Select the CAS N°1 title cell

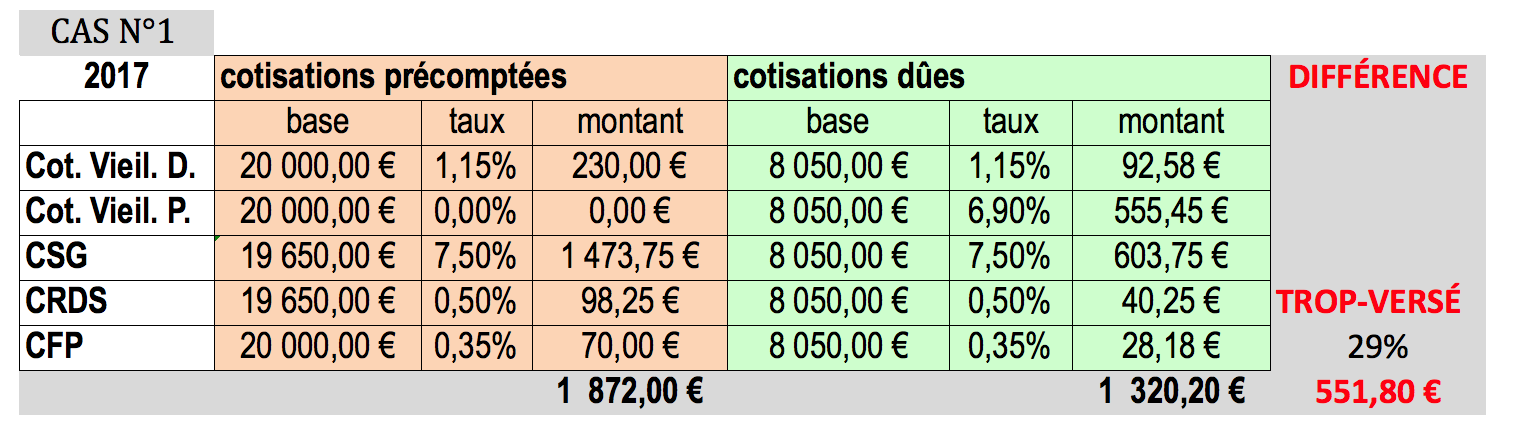pyautogui.click(x=116, y=32)
